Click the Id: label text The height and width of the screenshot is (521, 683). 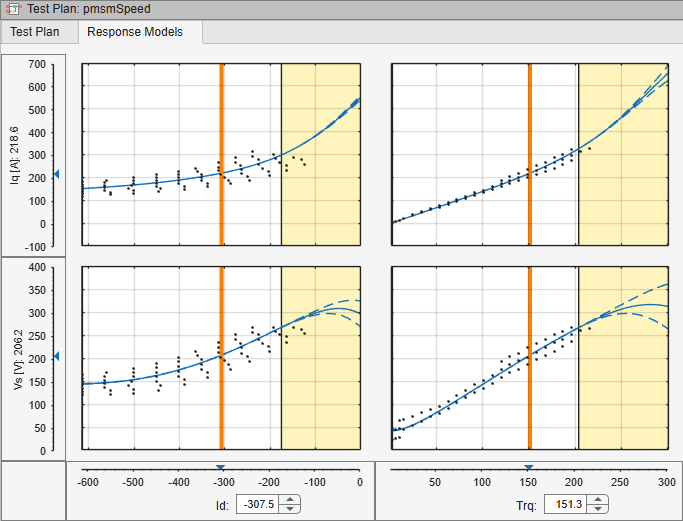222,505
